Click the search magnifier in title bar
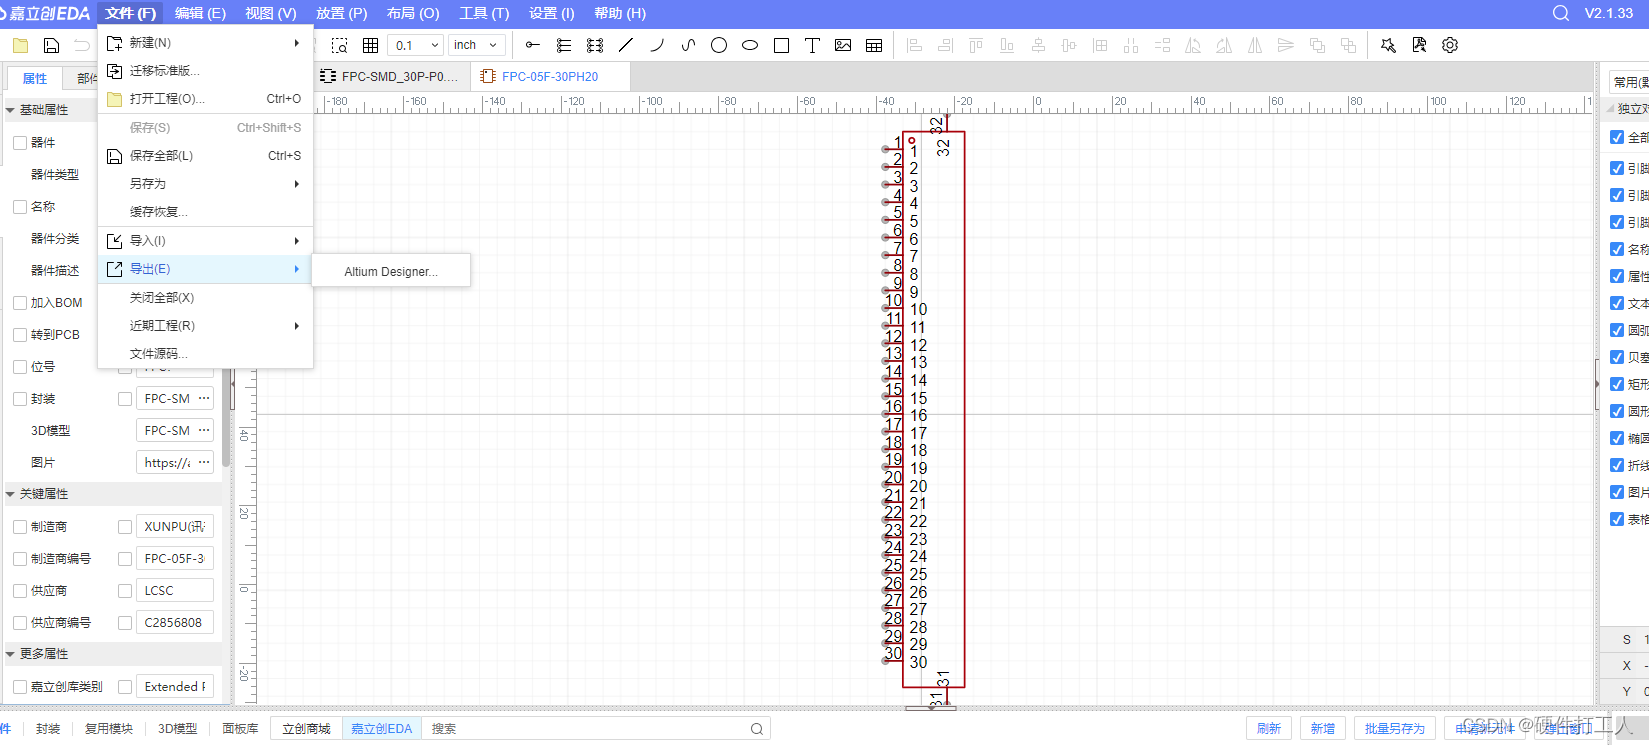 (x=1561, y=13)
